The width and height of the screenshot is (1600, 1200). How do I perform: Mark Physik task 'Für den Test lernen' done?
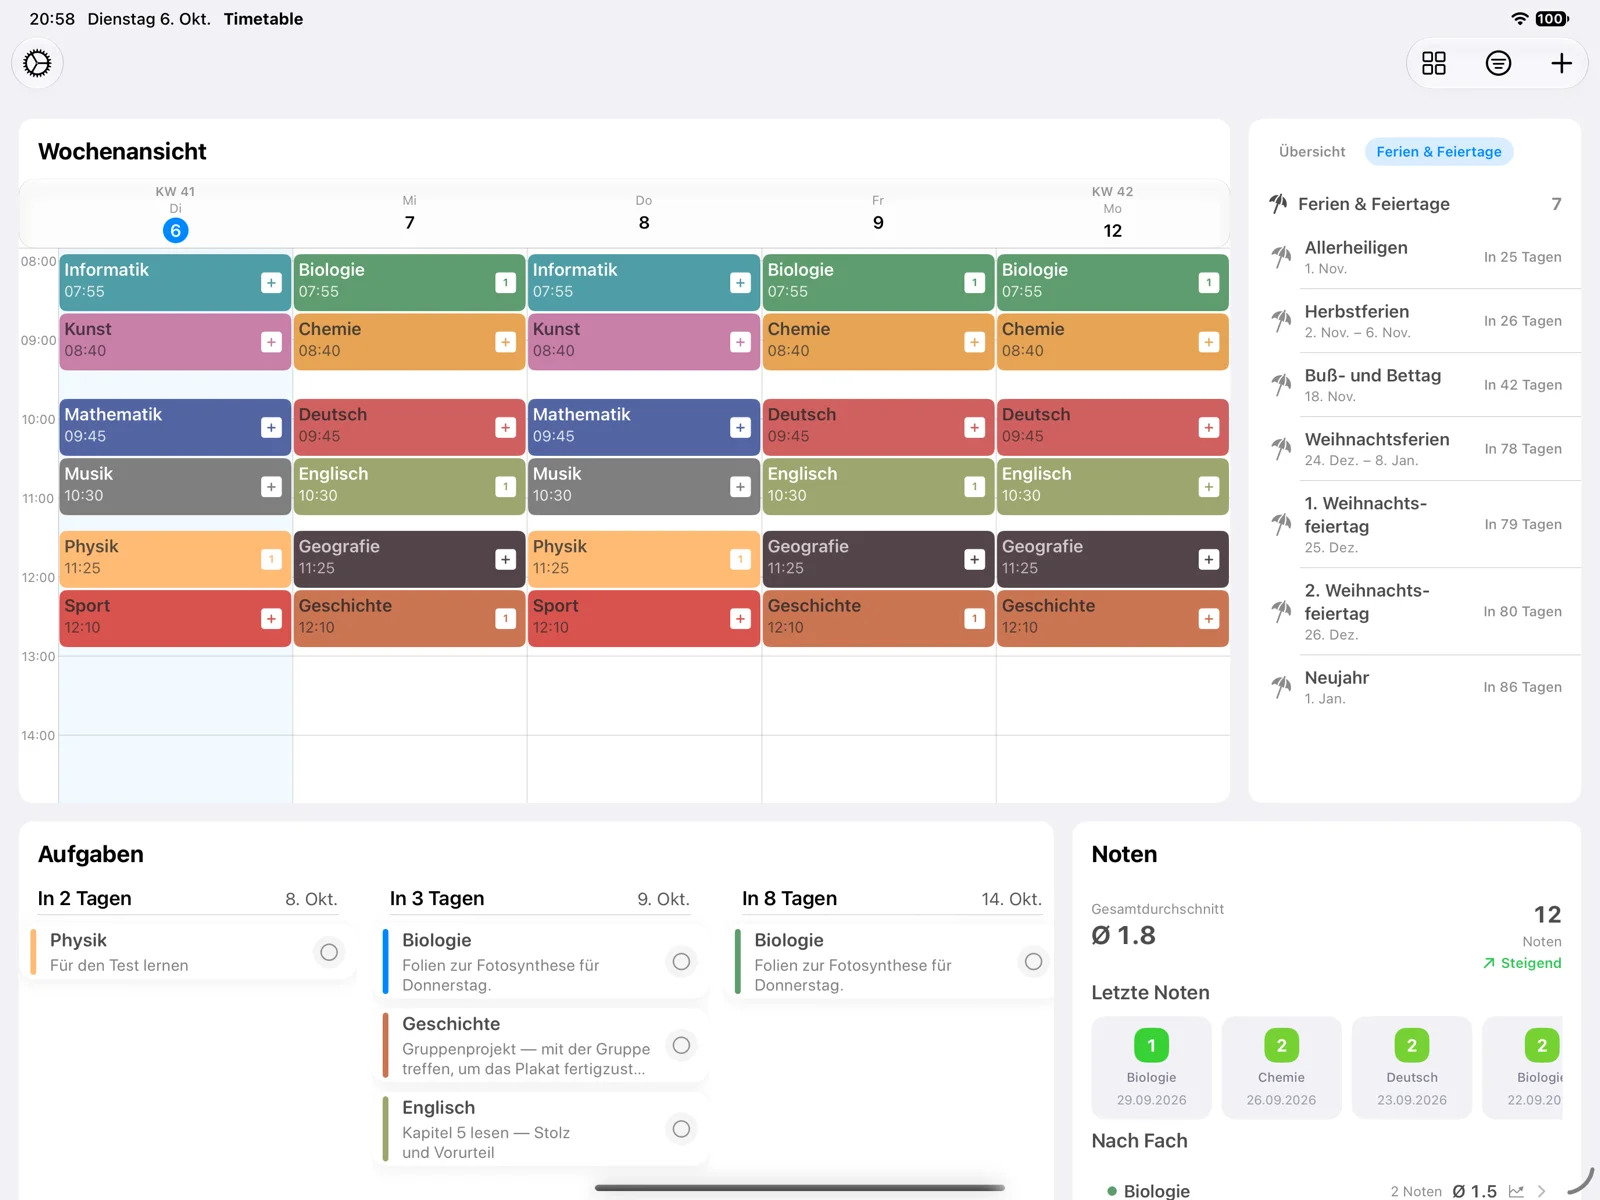point(329,952)
